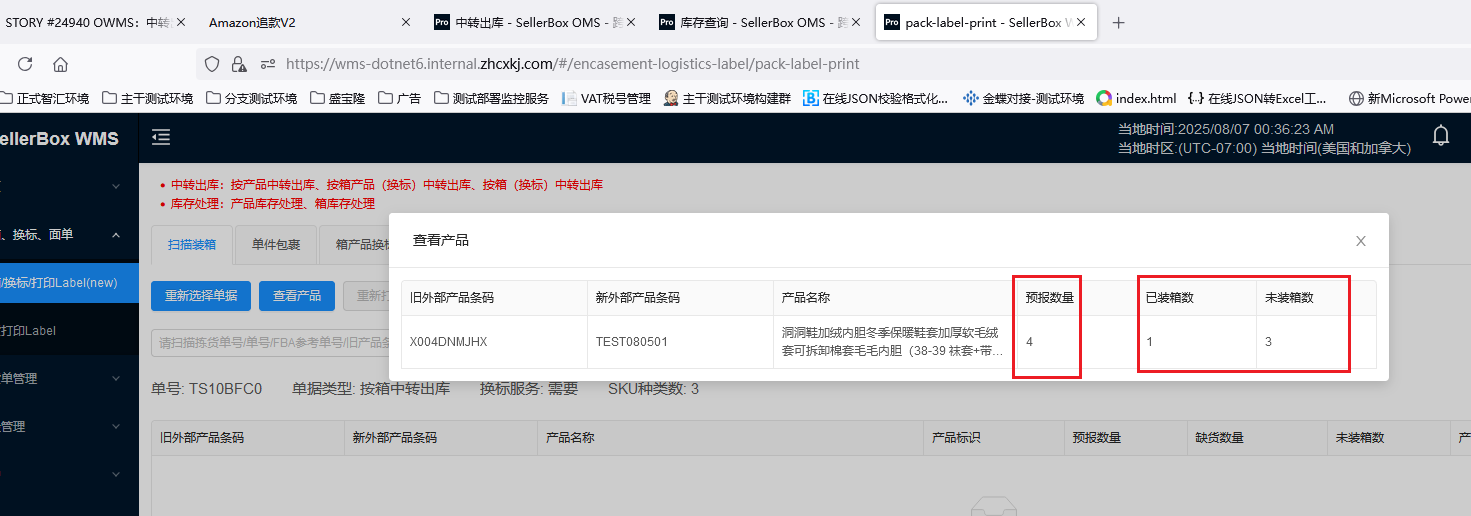1471x516 pixels.
Task: Go to the browser home page
Action: (60, 64)
